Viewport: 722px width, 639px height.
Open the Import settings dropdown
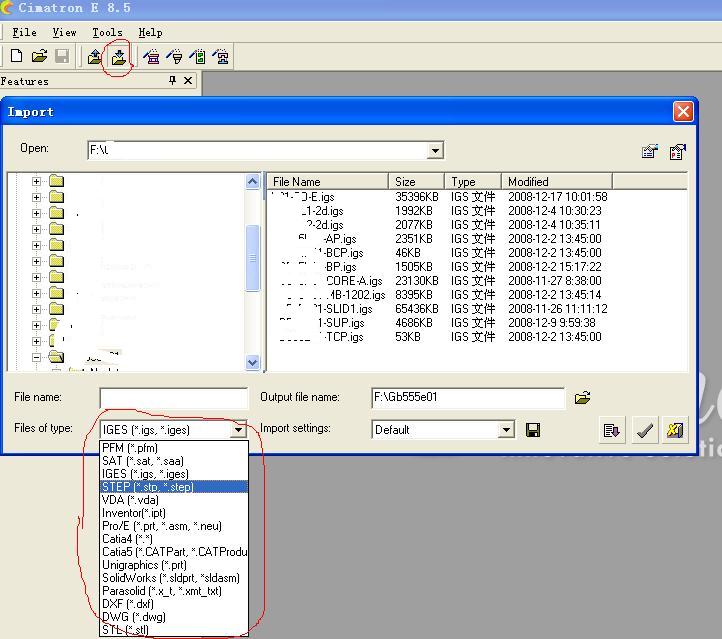click(506, 430)
